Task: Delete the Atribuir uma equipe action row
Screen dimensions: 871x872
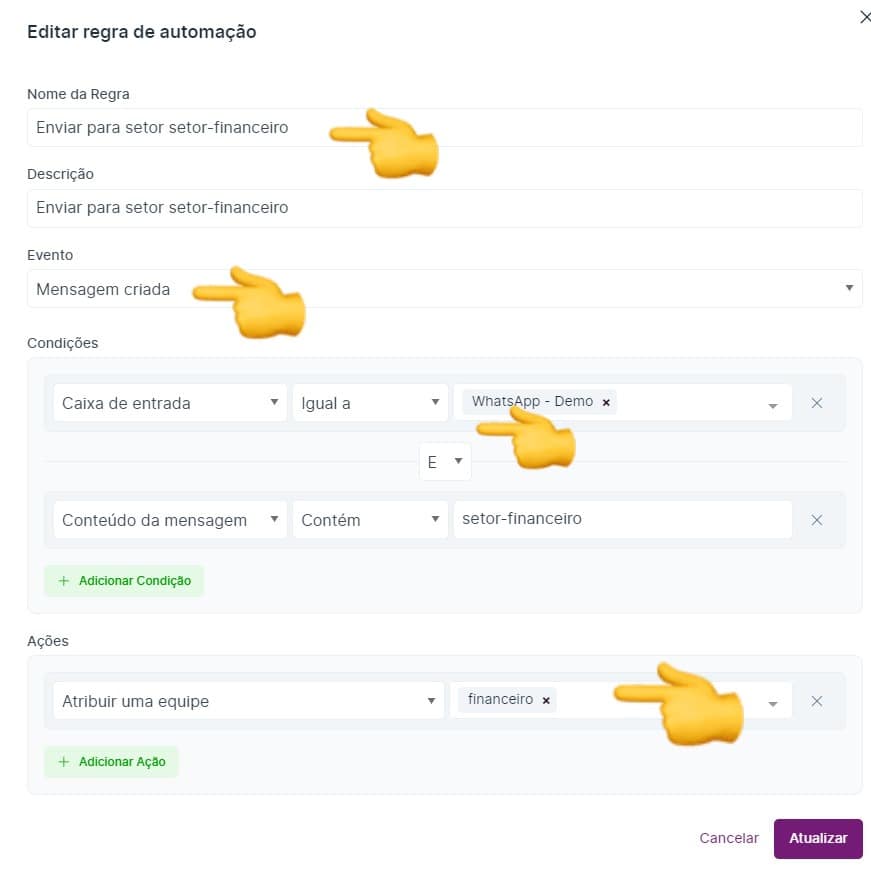Action: (x=817, y=700)
